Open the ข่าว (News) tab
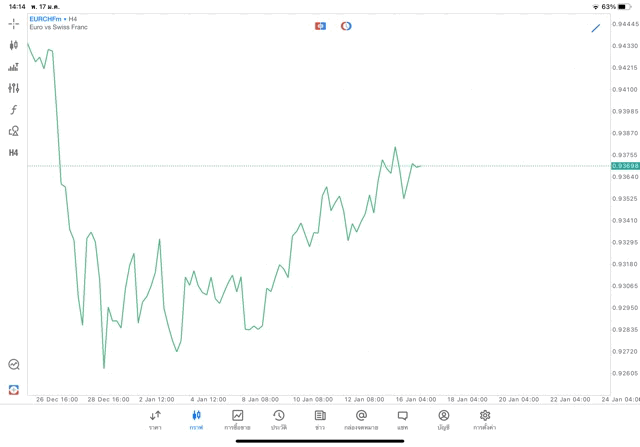This screenshot has height=447, width=640. 320,419
